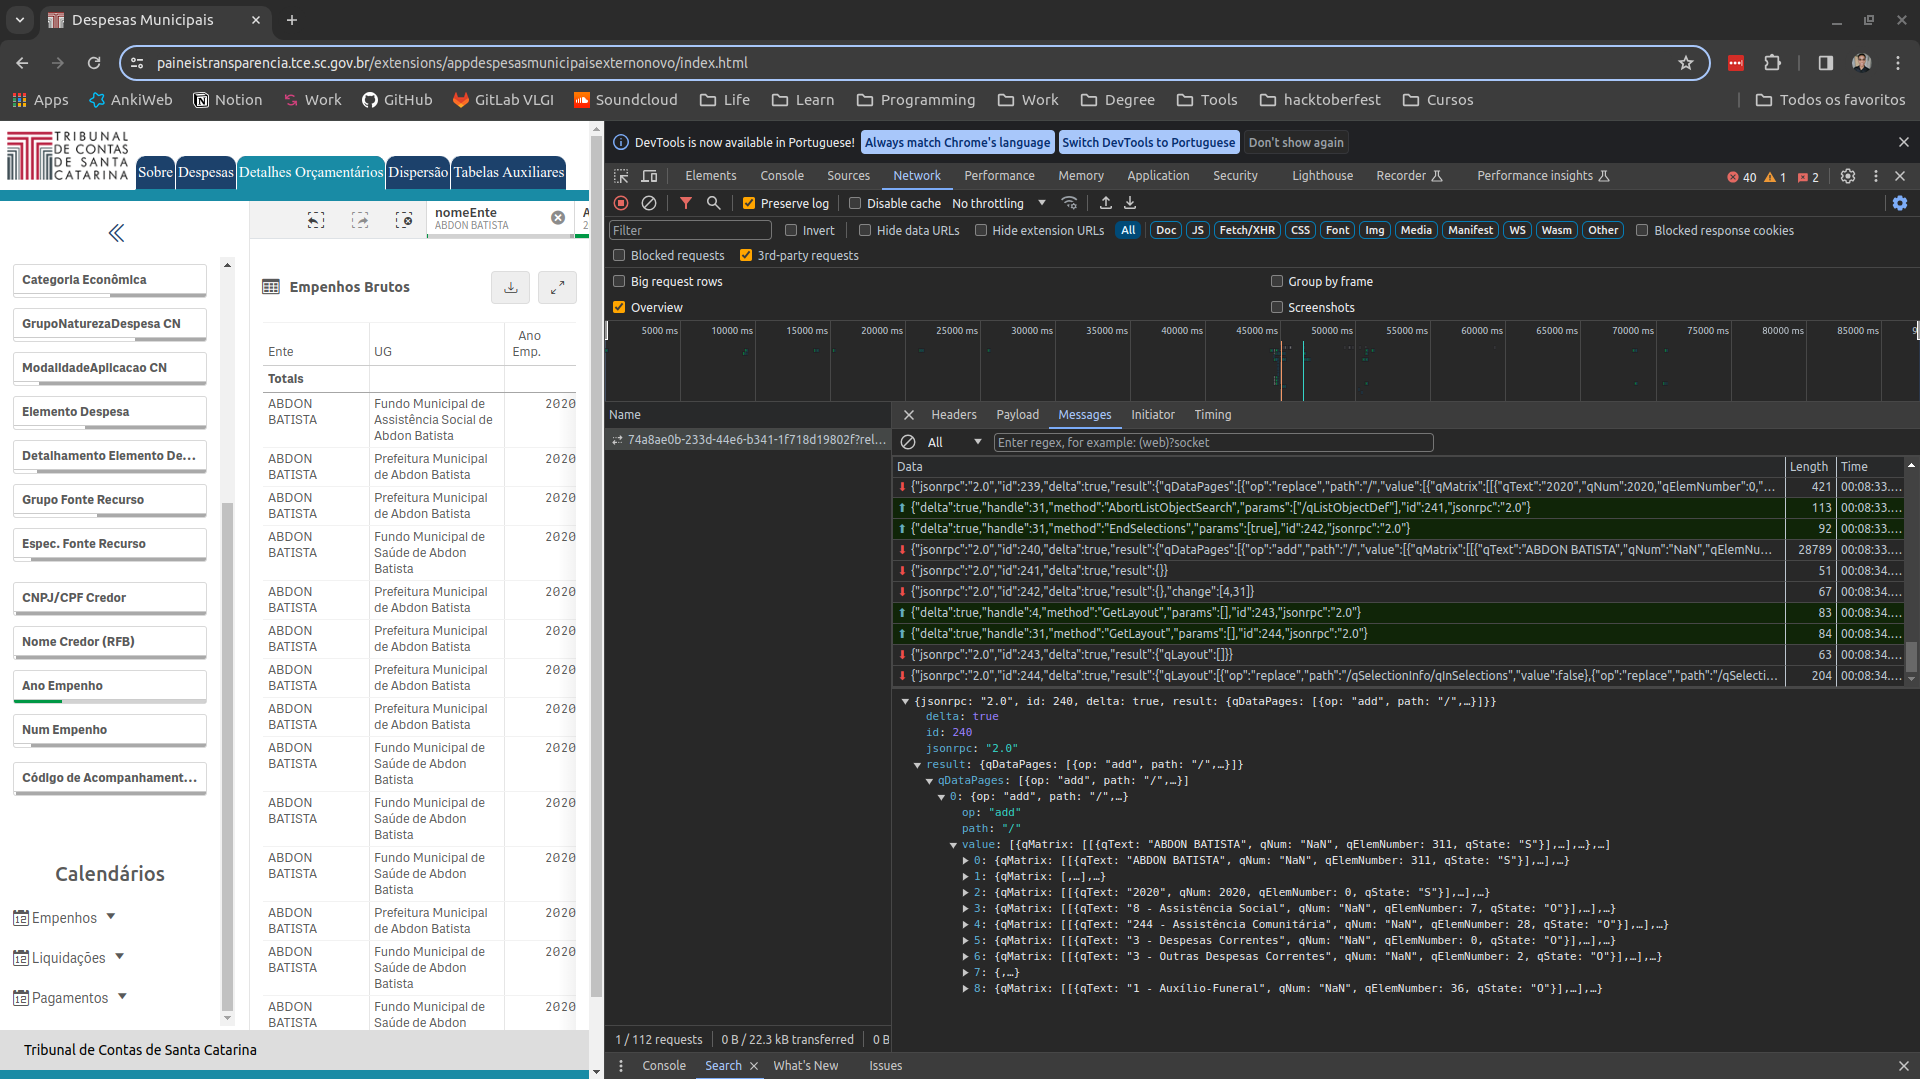The width and height of the screenshot is (1920, 1079).
Task: Click the network filter funnel icon
Action: [x=686, y=203]
